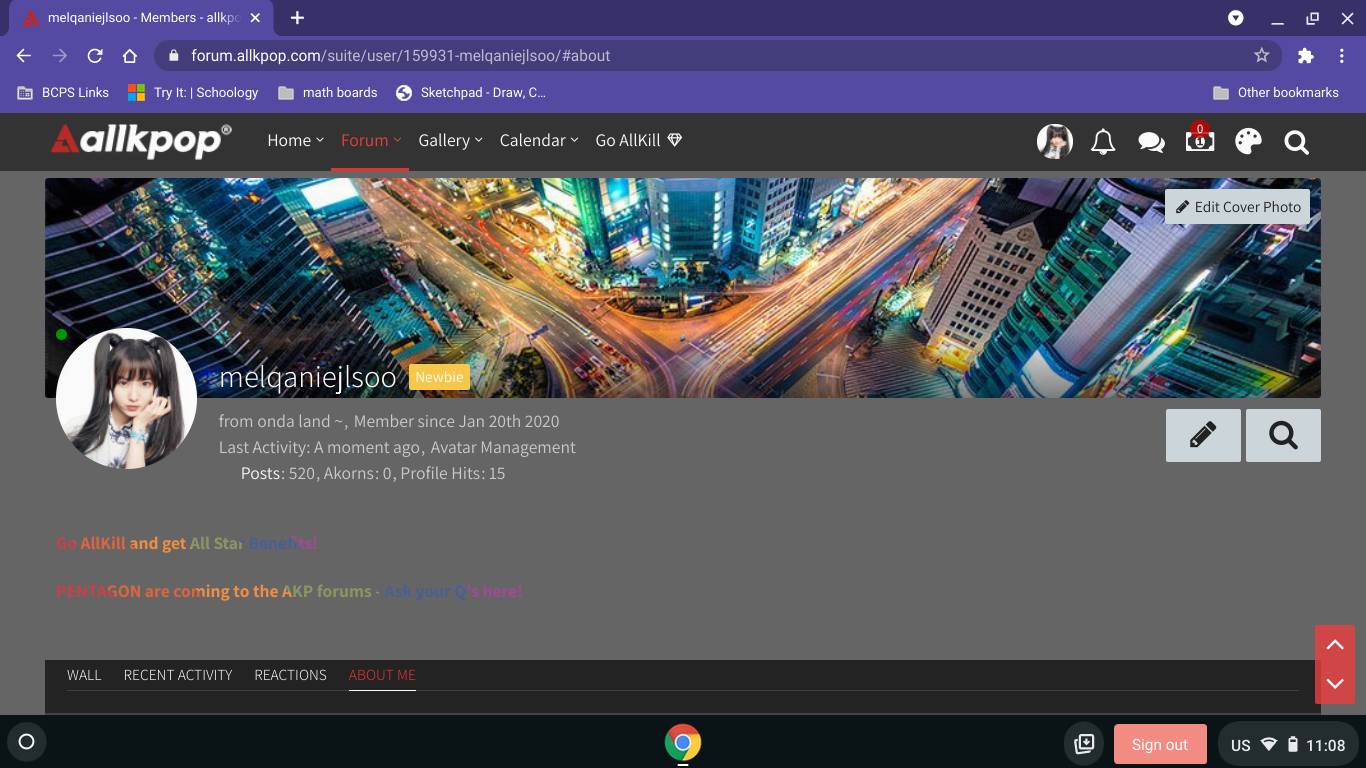Open Other bookmarks folder
This screenshot has height=768, width=1366.
[x=1276, y=92]
